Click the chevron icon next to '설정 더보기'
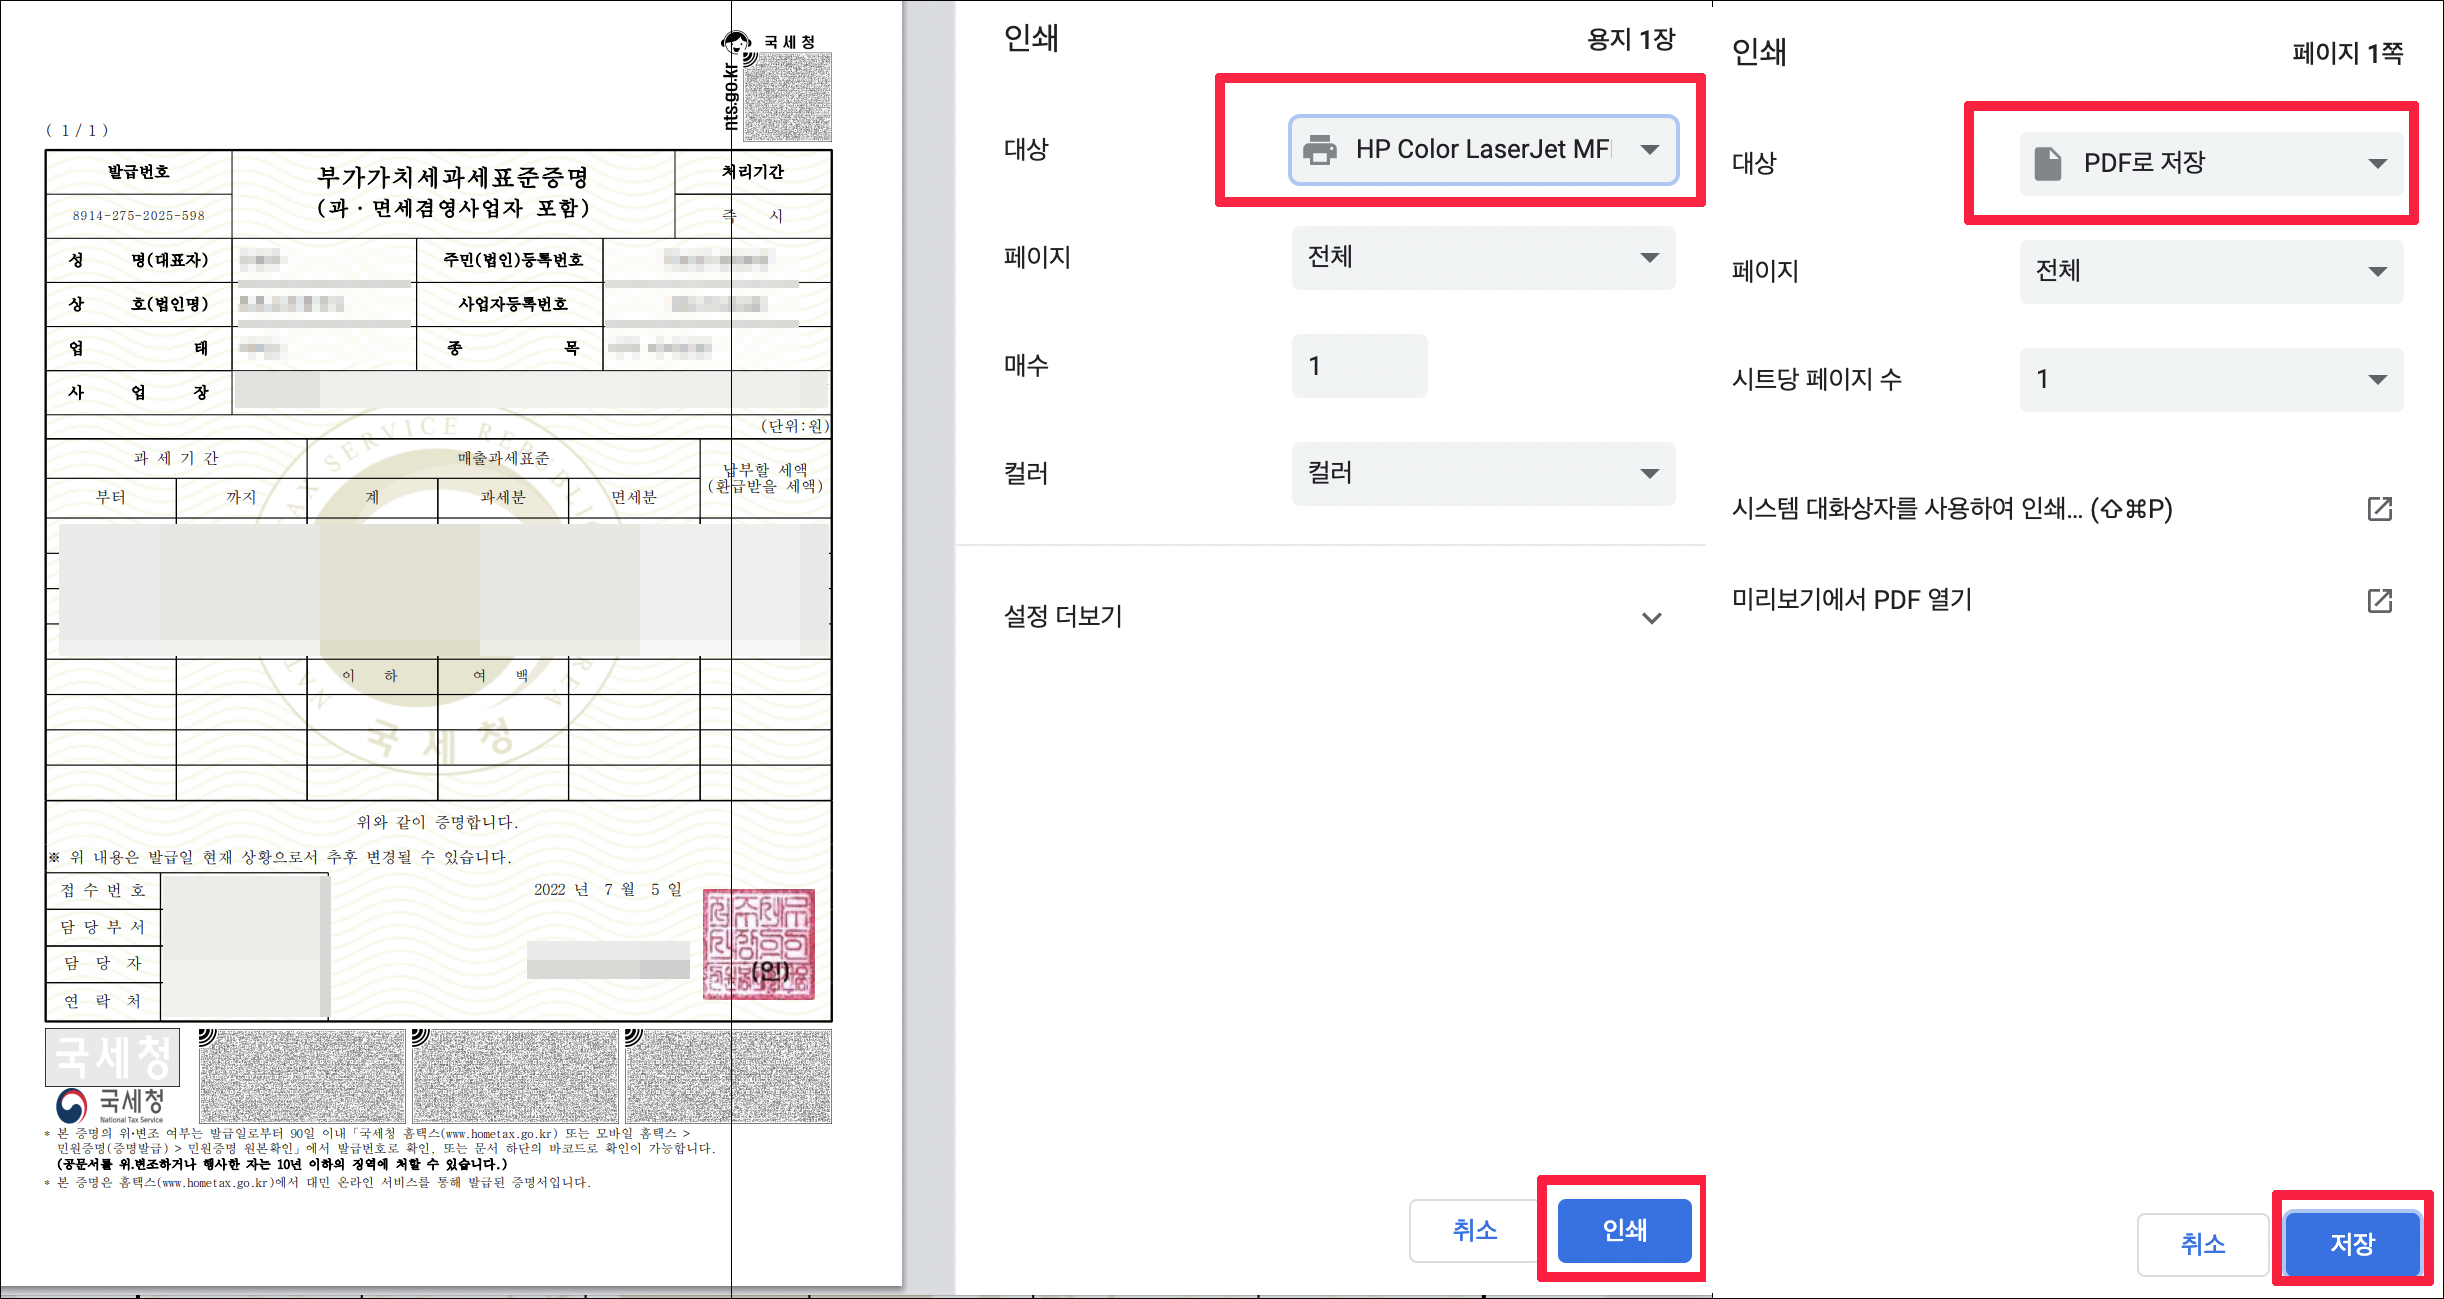Screen dimensions: 2444x1299 click(x=1652, y=618)
